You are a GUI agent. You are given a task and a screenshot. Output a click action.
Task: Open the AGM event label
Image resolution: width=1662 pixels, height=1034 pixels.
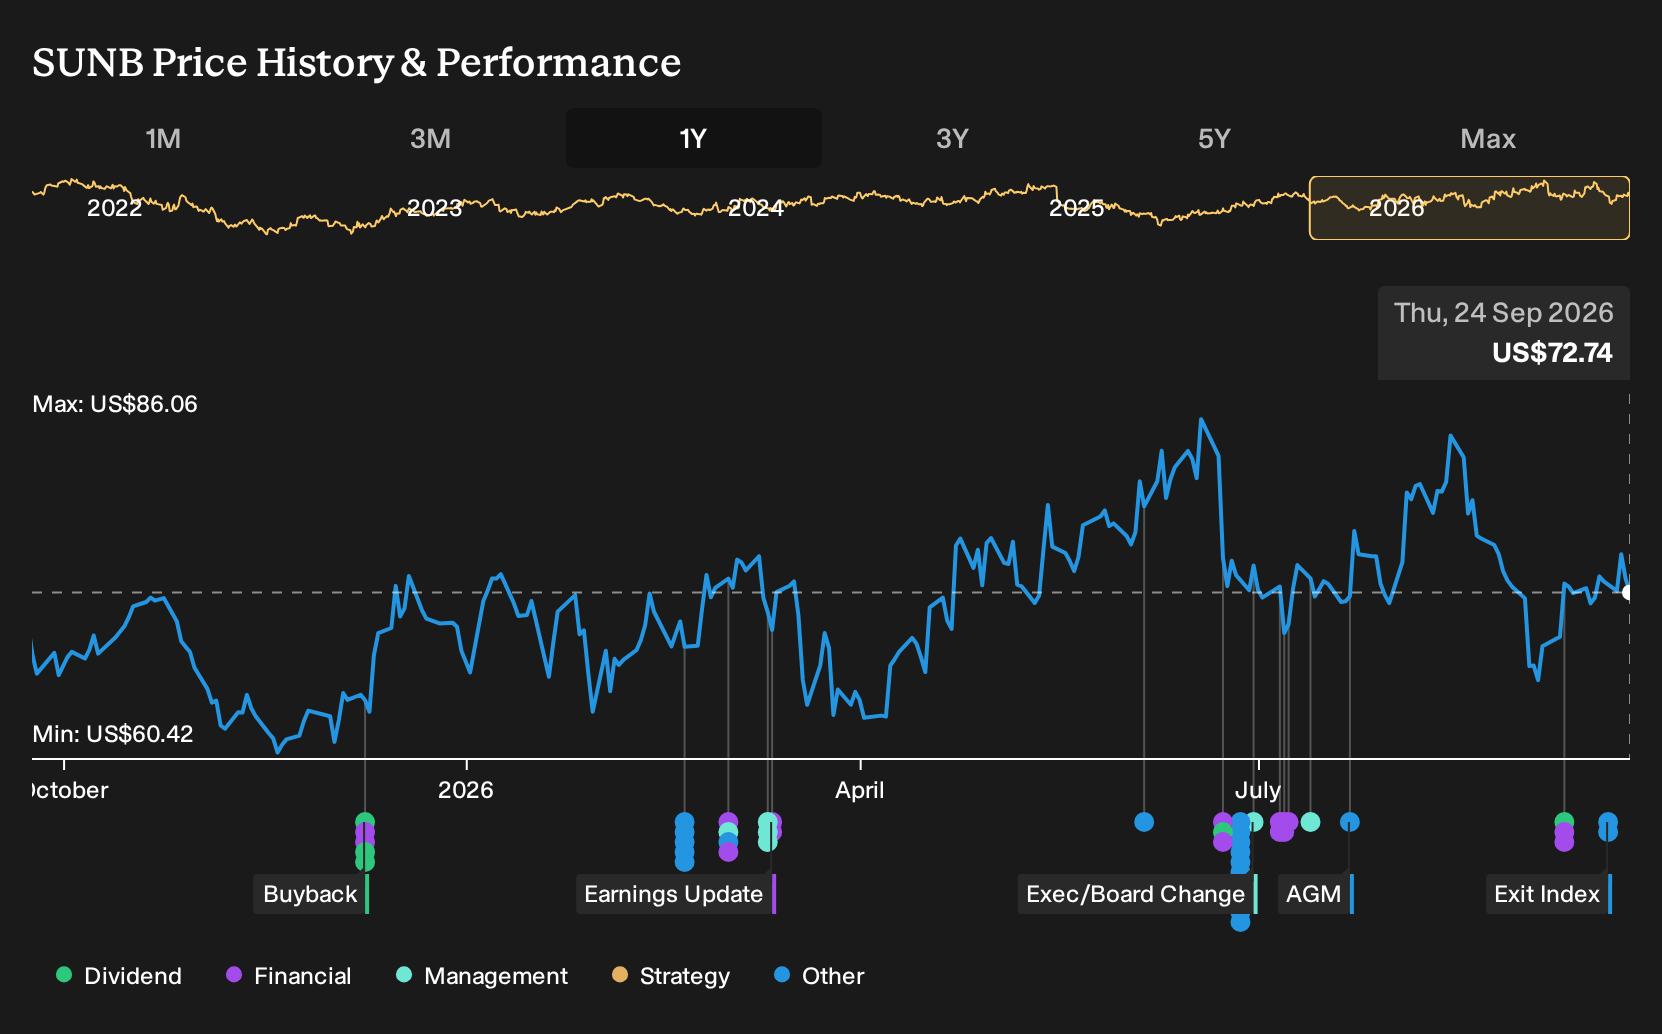pyautogui.click(x=1315, y=894)
